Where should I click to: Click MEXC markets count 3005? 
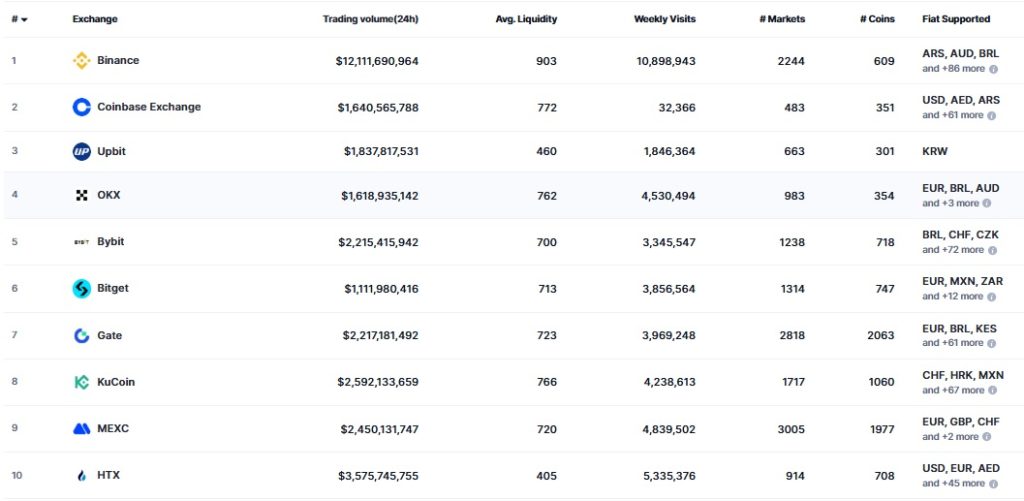pos(791,429)
